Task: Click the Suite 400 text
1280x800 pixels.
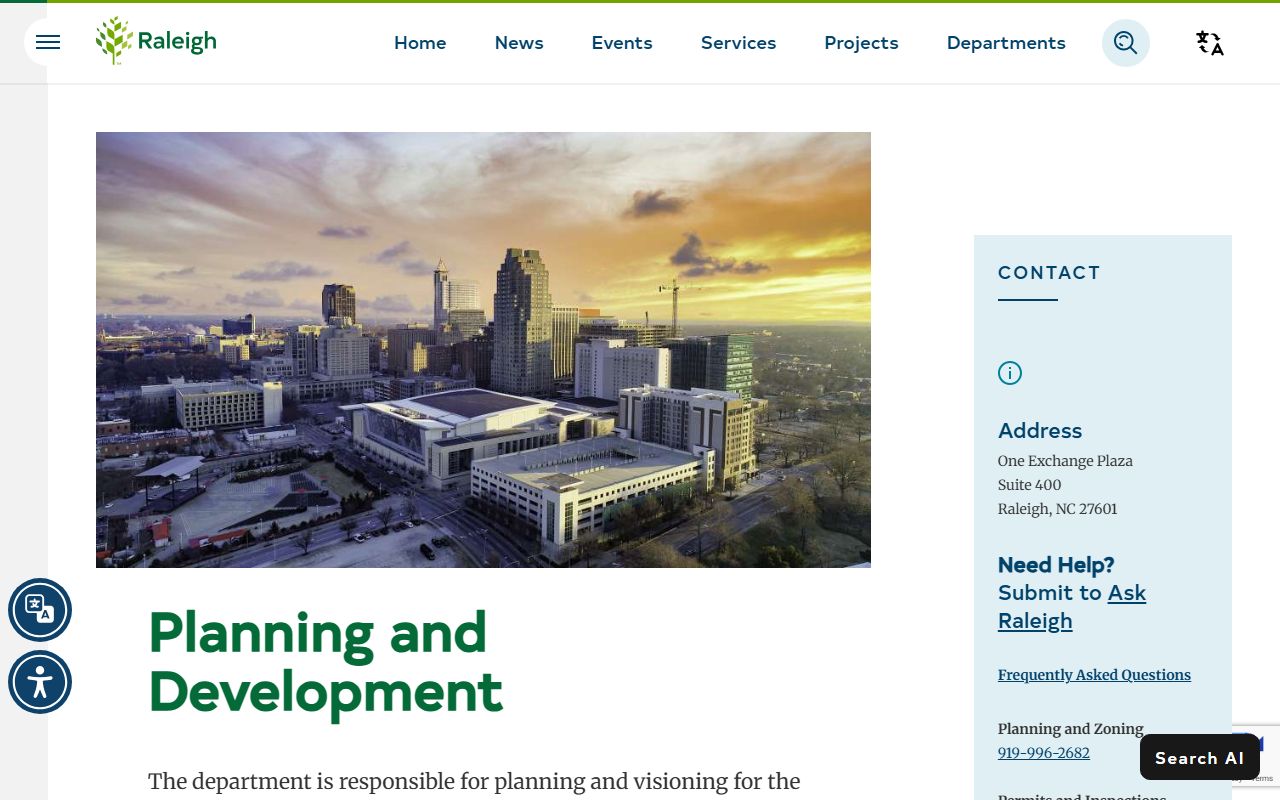Action: tap(1030, 485)
